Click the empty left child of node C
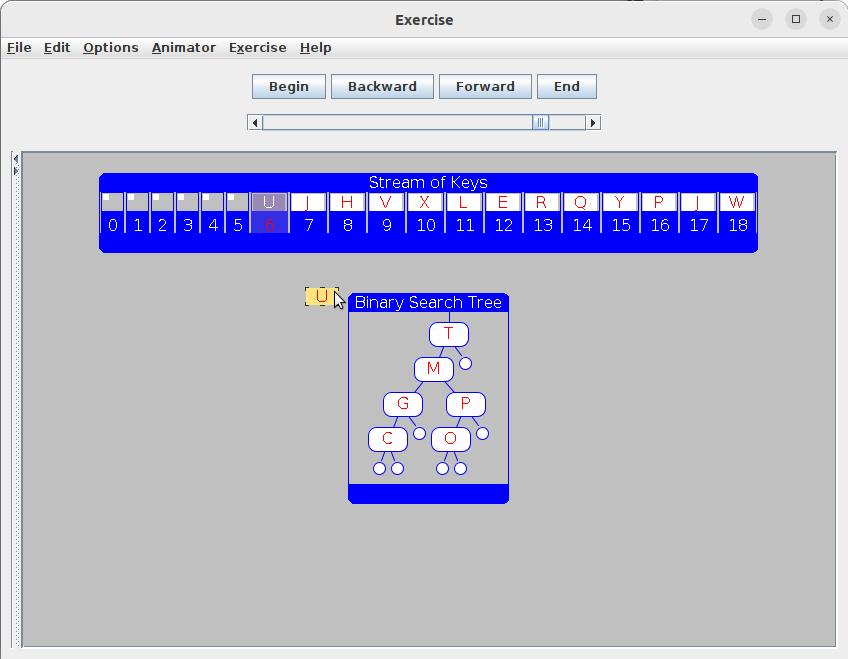This screenshot has height=659, width=848. point(379,468)
